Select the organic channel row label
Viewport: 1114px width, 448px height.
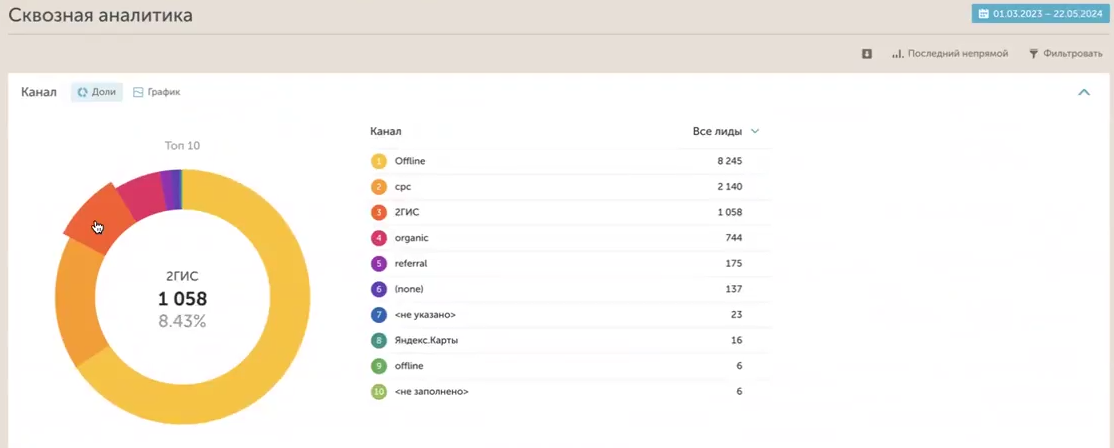(411, 238)
